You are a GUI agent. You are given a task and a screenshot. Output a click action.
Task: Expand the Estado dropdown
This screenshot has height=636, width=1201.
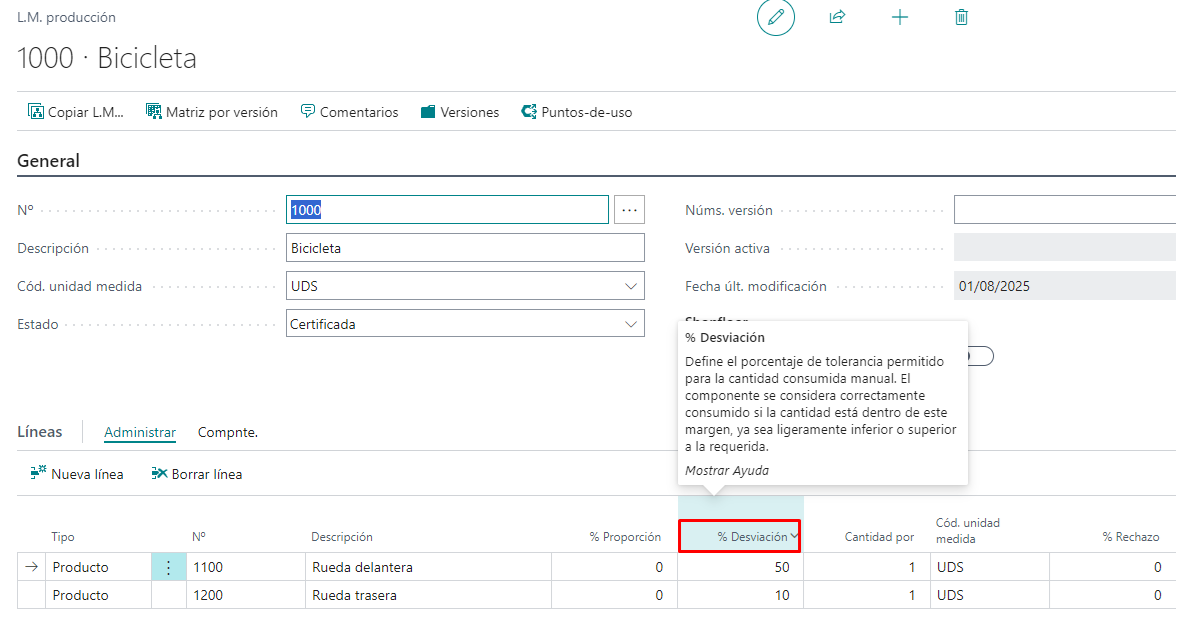(x=631, y=324)
